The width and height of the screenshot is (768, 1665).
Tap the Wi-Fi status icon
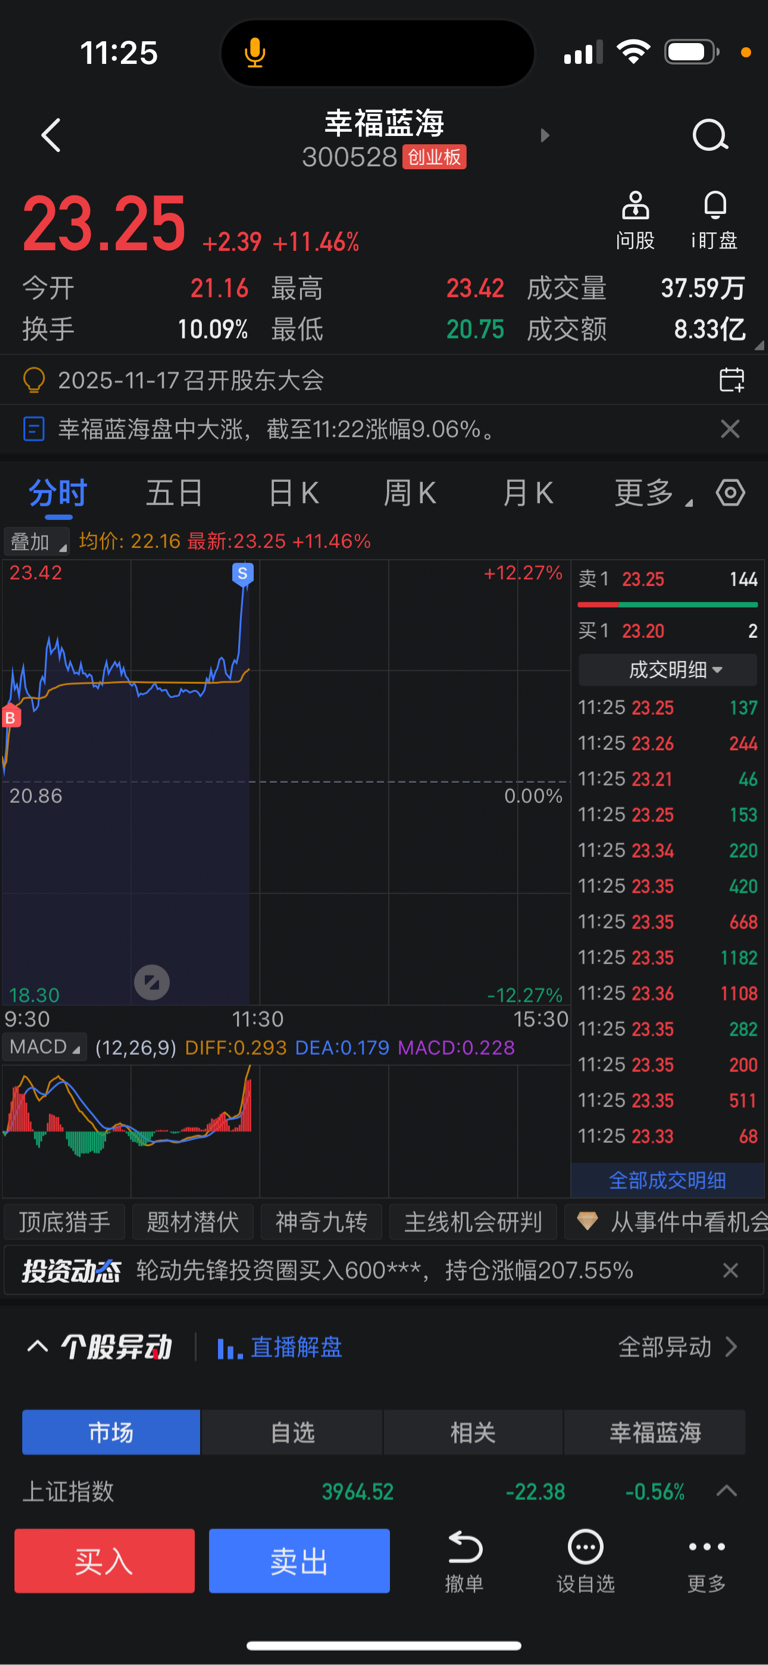[x=633, y=51]
